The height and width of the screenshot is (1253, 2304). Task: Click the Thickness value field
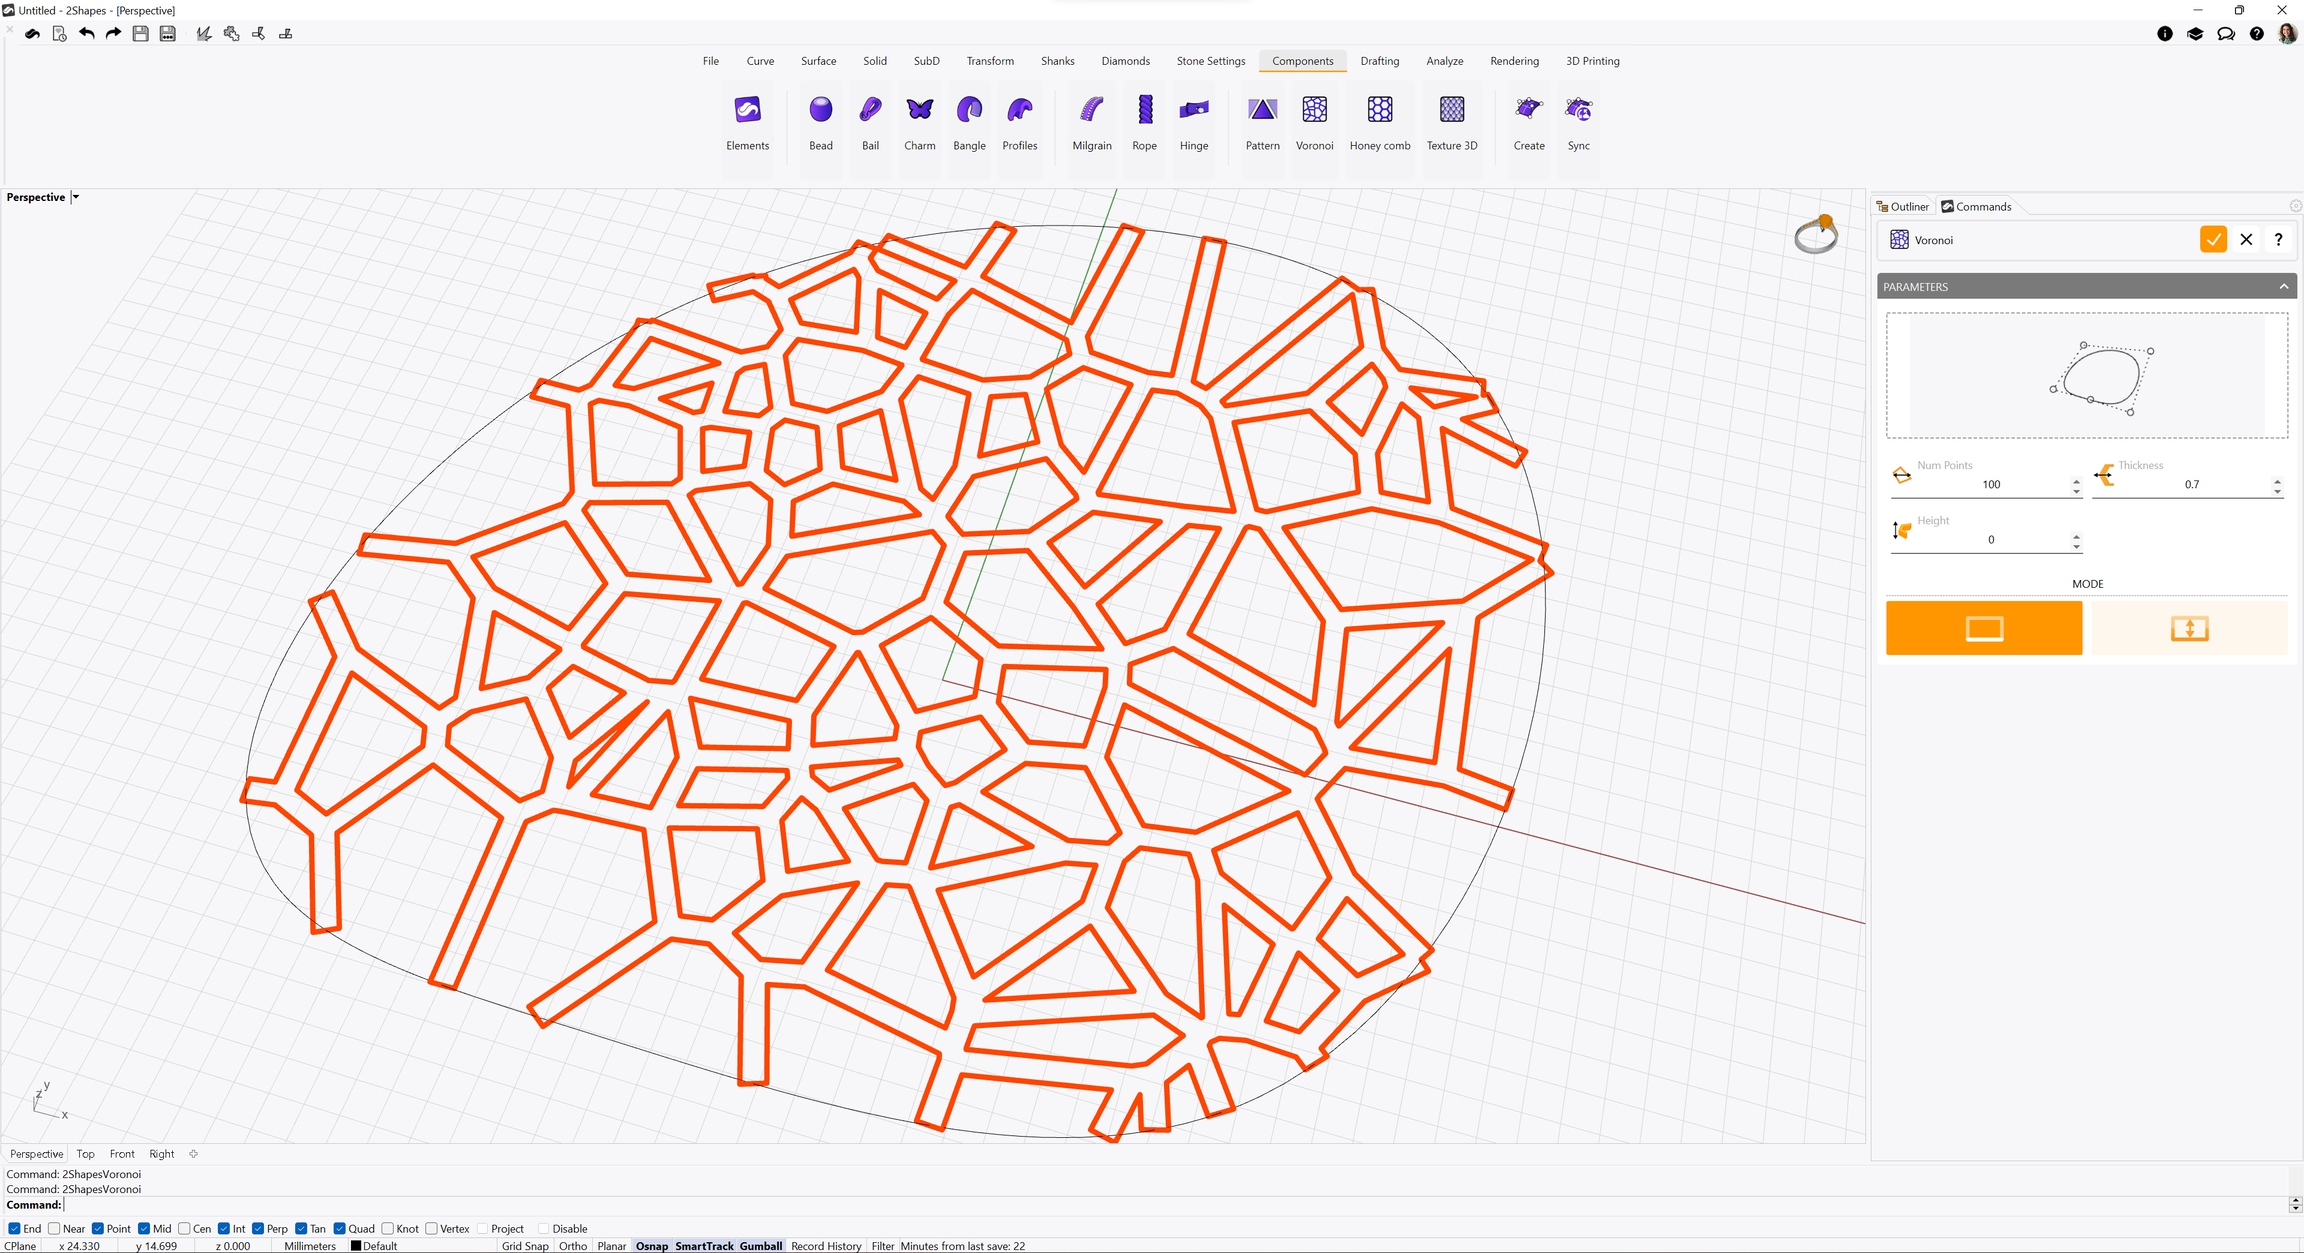(2190, 484)
